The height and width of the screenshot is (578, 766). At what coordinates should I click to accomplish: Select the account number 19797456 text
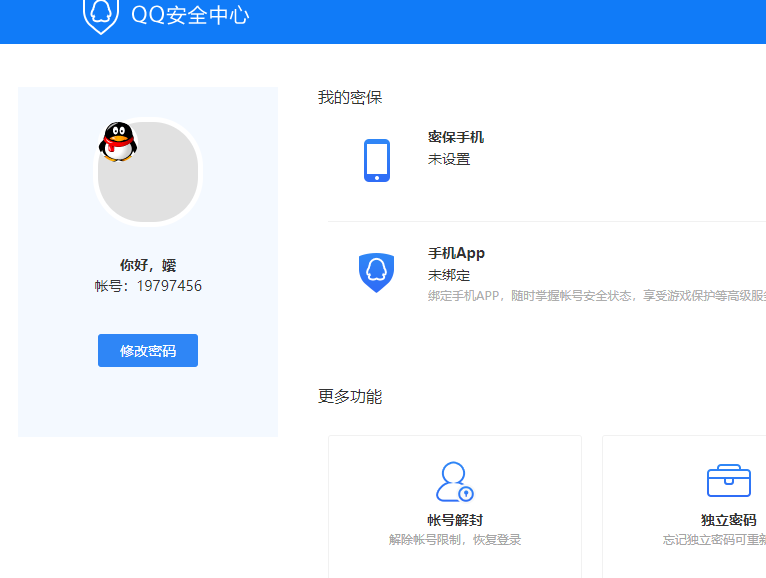click(169, 286)
